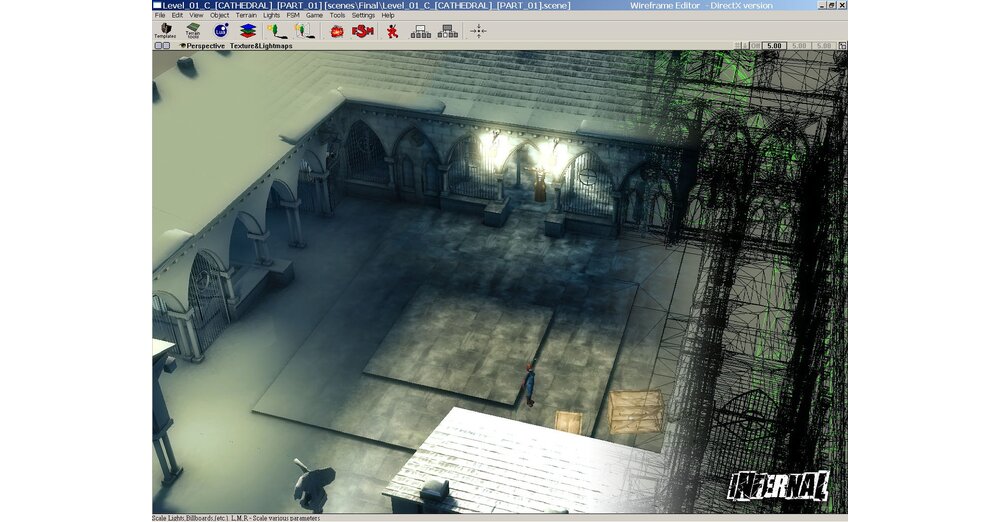Restore down the editor window
The width and height of the screenshot is (1000, 522).
click(x=832, y=5)
